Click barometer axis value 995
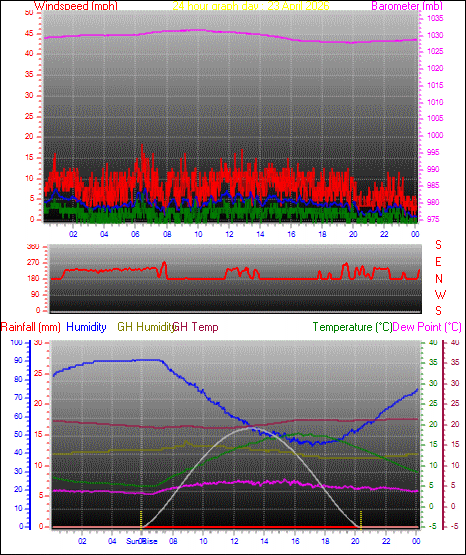Image resolution: width=466 pixels, height=555 pixels. [433, 152]
